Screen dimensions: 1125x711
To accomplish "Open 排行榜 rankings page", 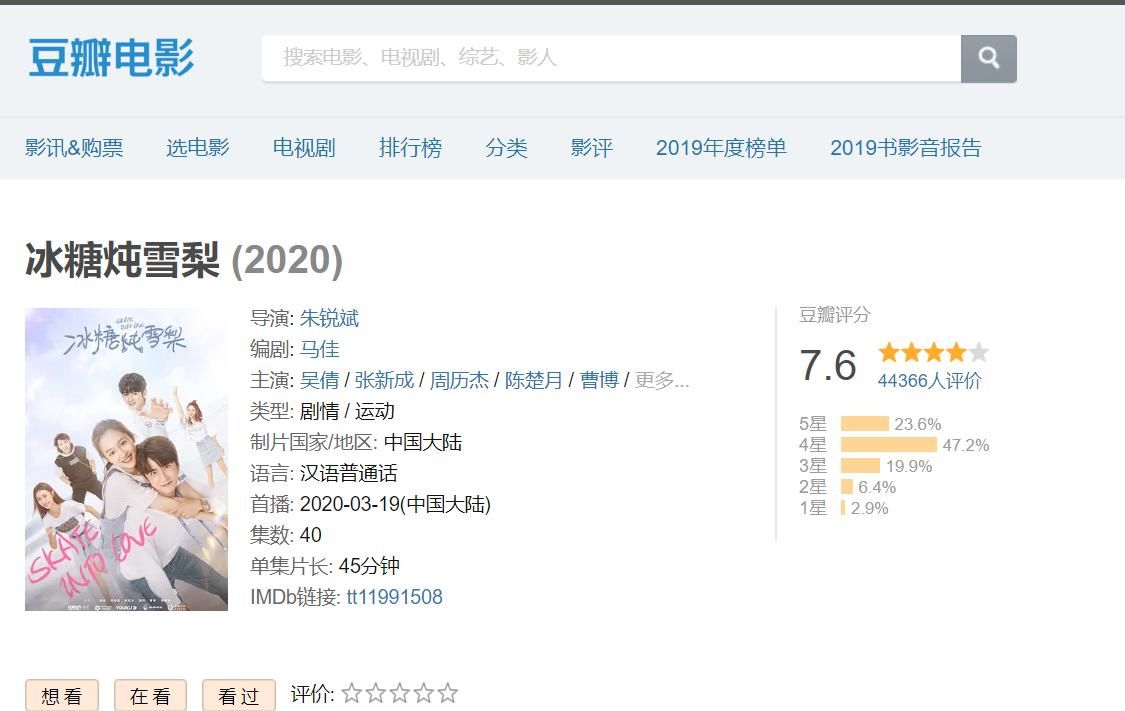I will (410, 148).
